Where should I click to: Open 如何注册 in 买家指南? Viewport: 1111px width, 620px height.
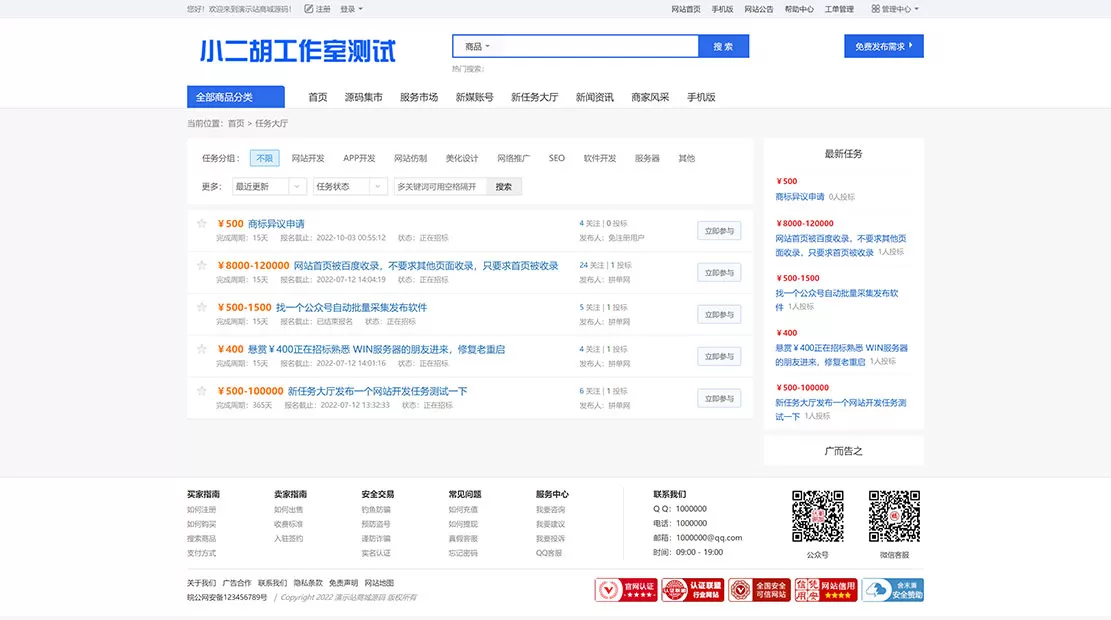click(201, 509)
